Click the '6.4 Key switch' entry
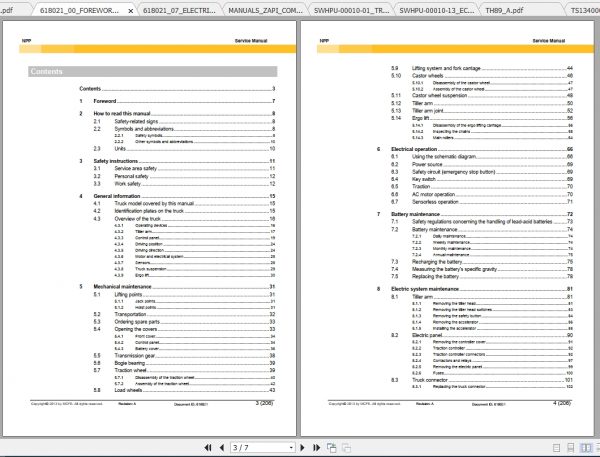This screenshot has height=457, width=600. click(482, 179)
